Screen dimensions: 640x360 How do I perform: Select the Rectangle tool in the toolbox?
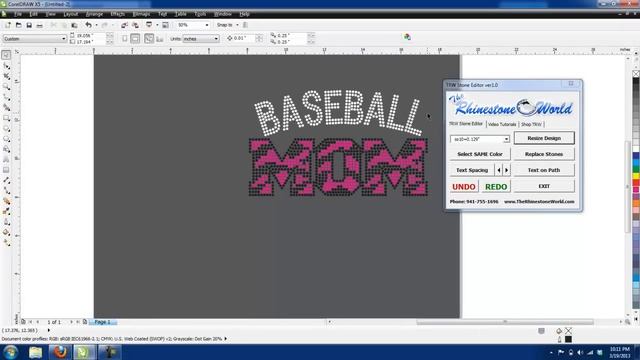6,118
